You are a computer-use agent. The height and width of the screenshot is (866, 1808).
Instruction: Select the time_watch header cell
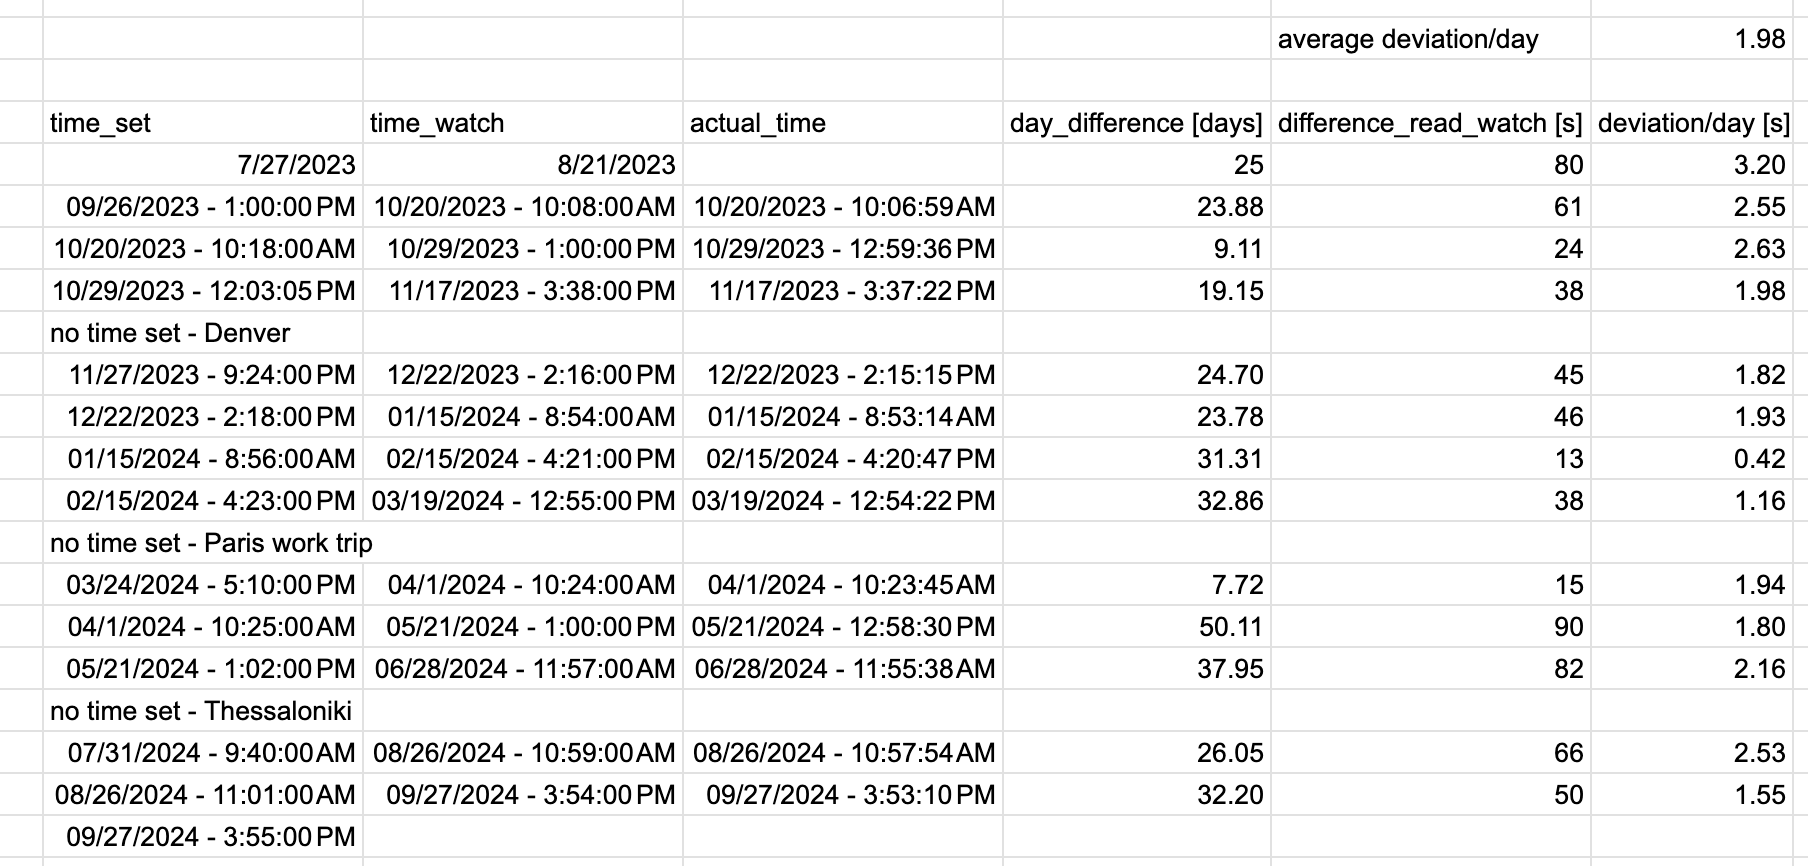523,123
